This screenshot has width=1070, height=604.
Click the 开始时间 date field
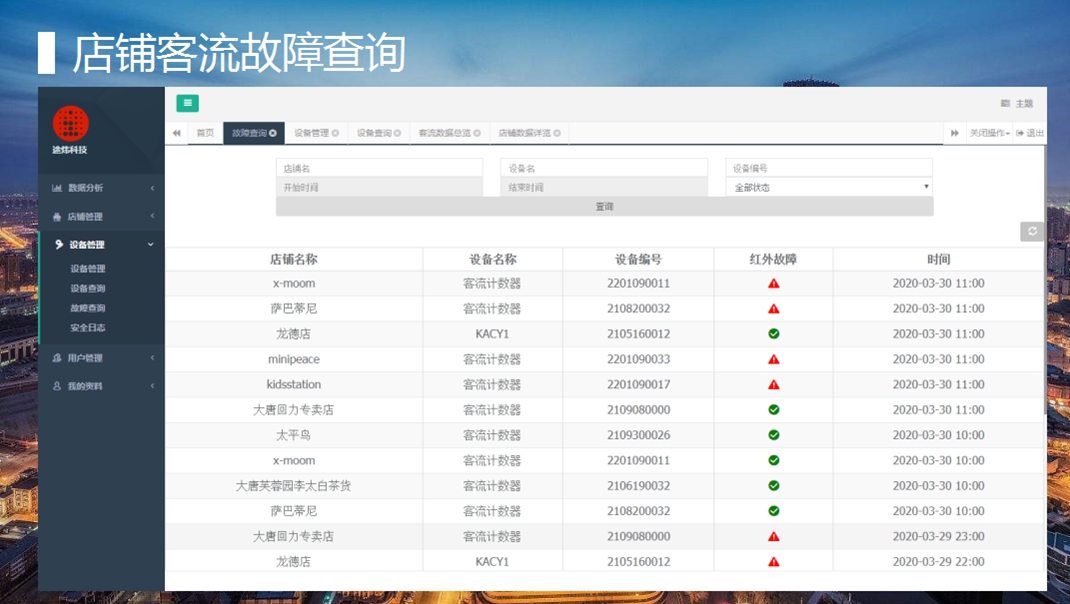click(x=379, y=187)
